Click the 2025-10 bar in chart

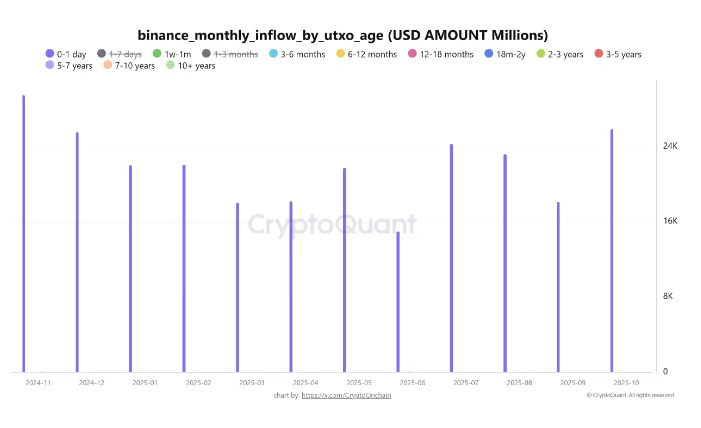611,250
